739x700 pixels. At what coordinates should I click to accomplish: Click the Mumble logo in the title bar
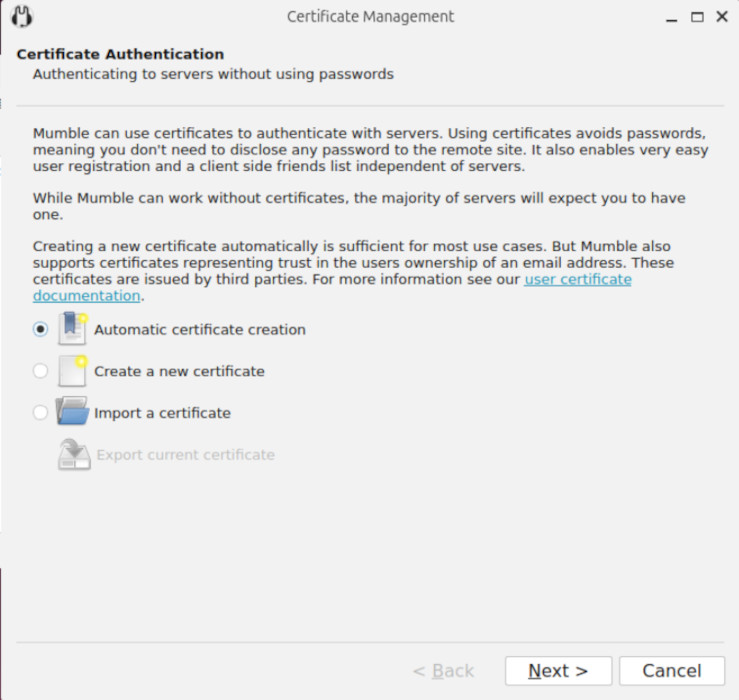click(x=22, y=16)
